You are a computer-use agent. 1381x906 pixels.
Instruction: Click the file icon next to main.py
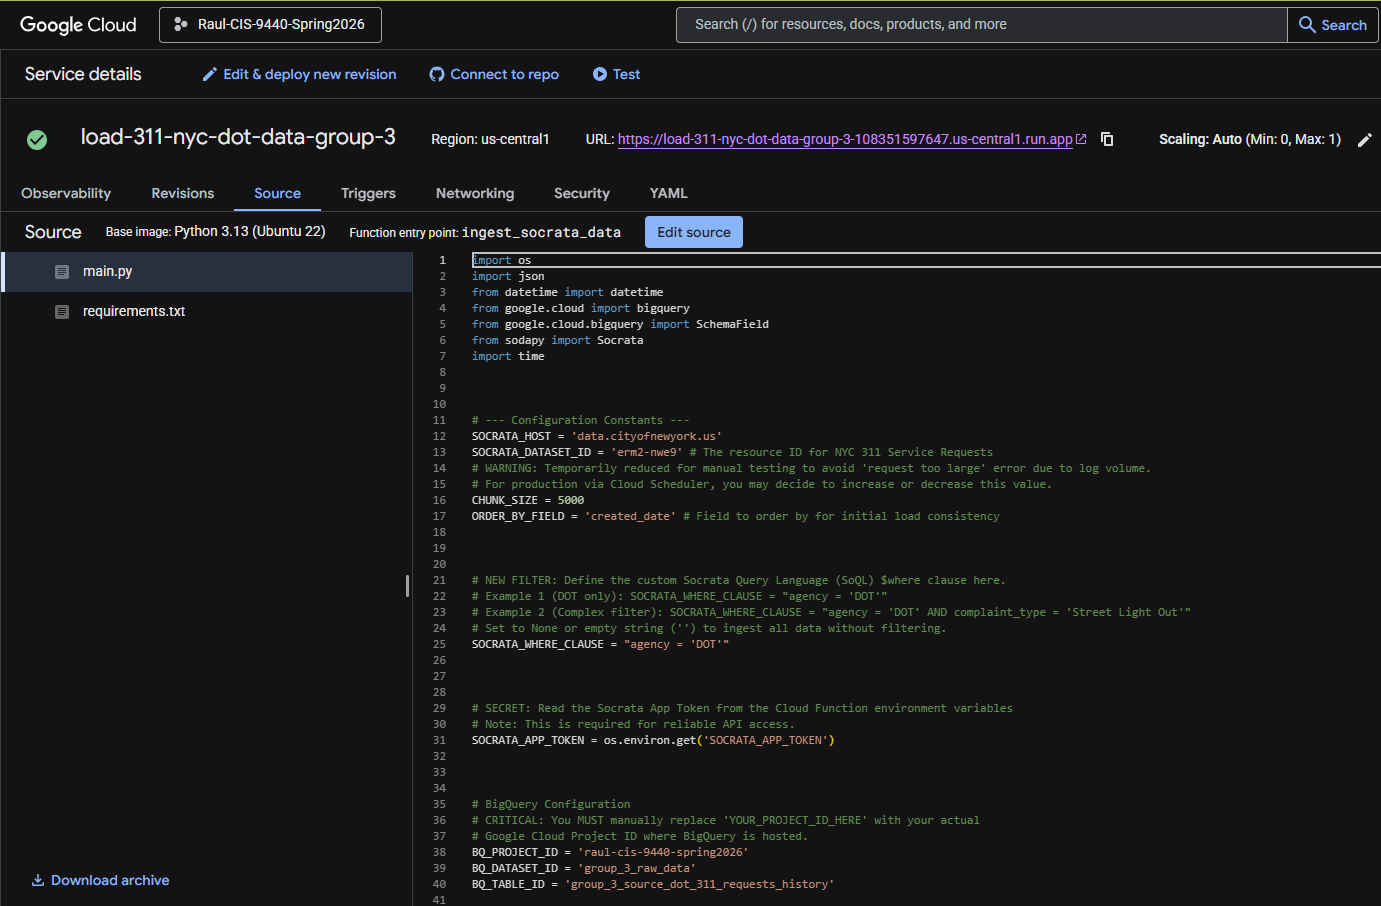[x=62, y=272]
